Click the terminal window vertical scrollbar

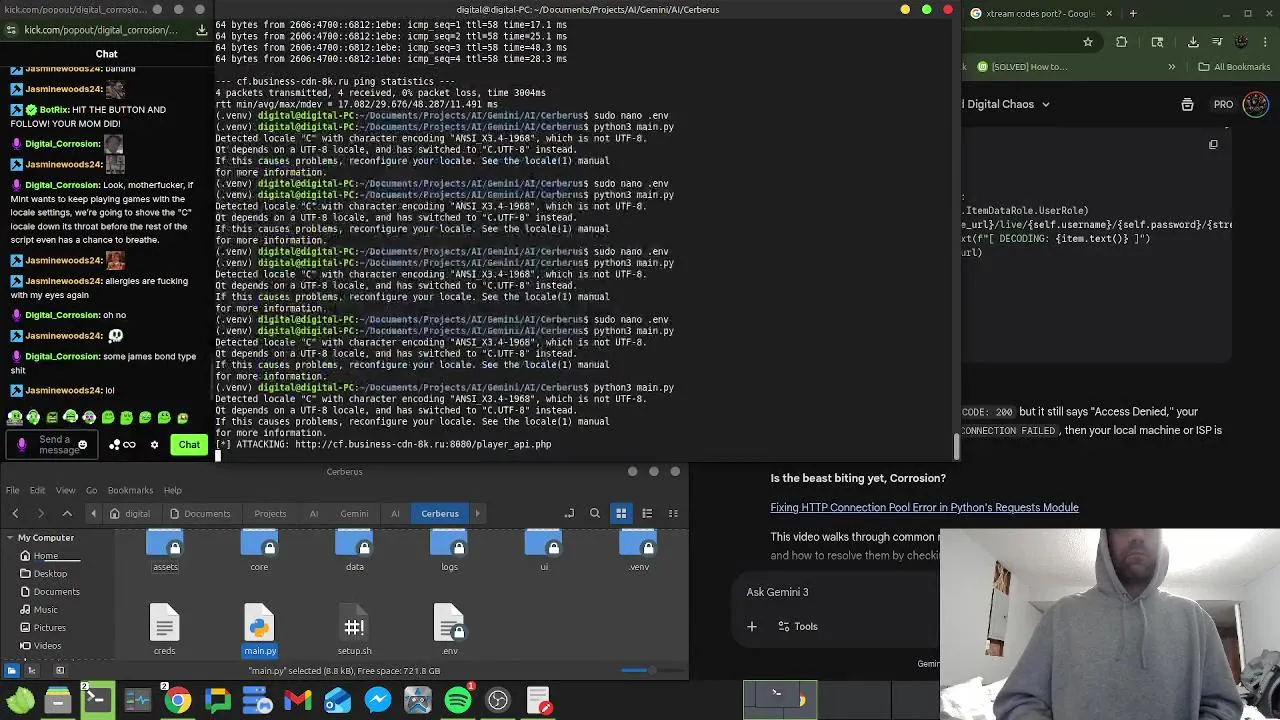[x=956, y=448]
